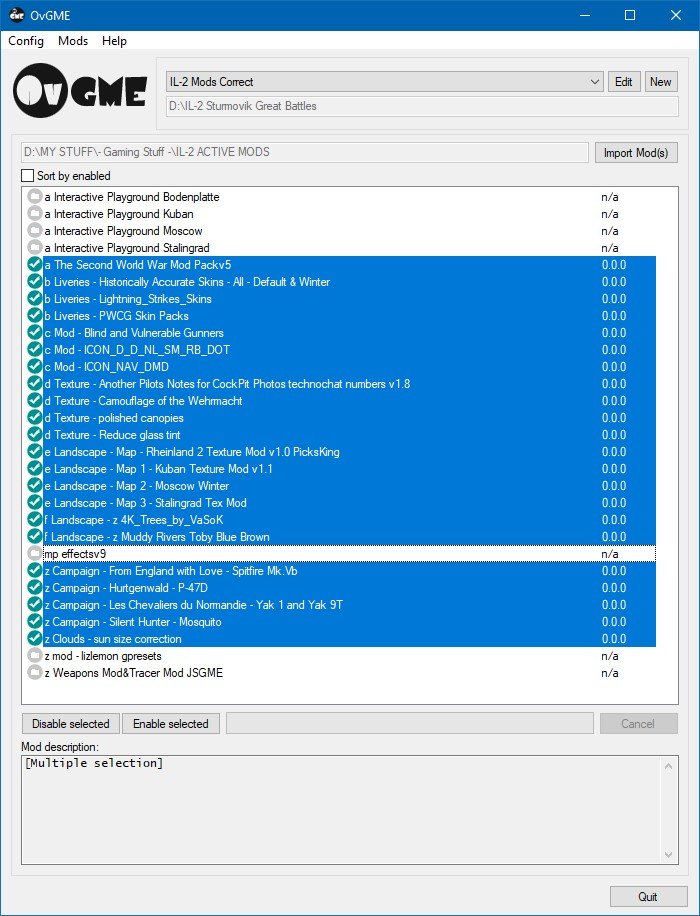Viewport: 700px width, 916px height.
Task: Click the grey status icon of mp effectsv9
Action: click(34, 554)
